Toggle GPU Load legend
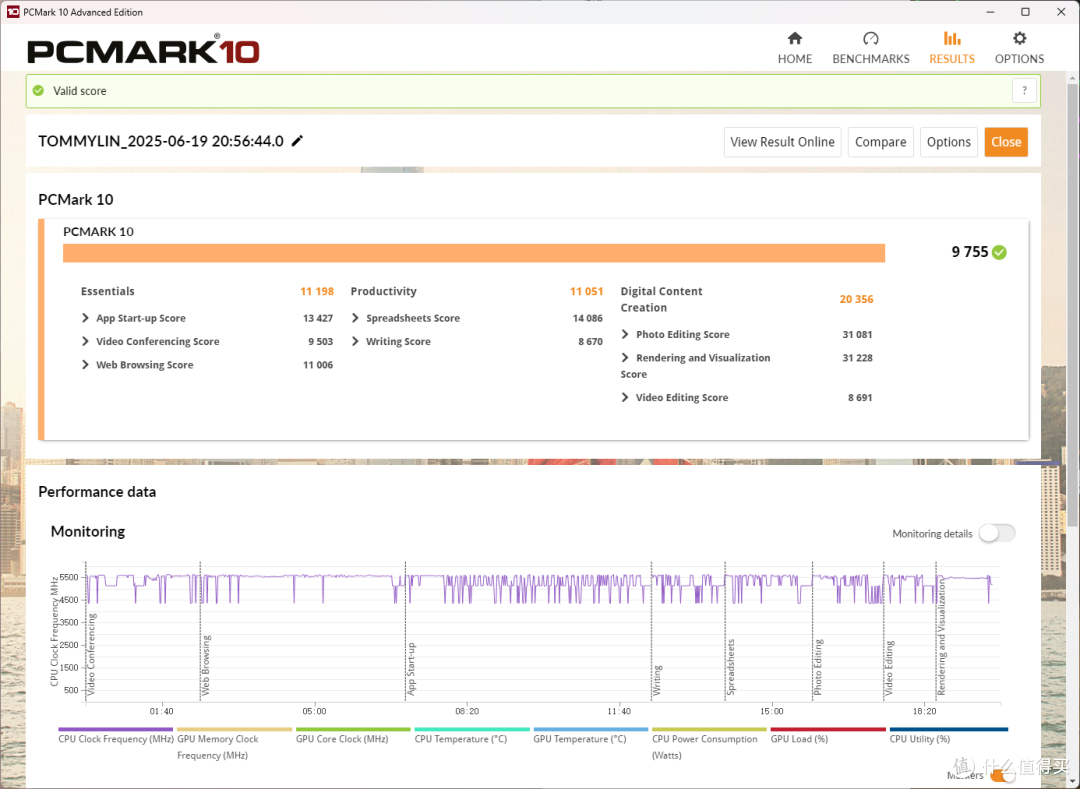 click(x=828, y=735)
